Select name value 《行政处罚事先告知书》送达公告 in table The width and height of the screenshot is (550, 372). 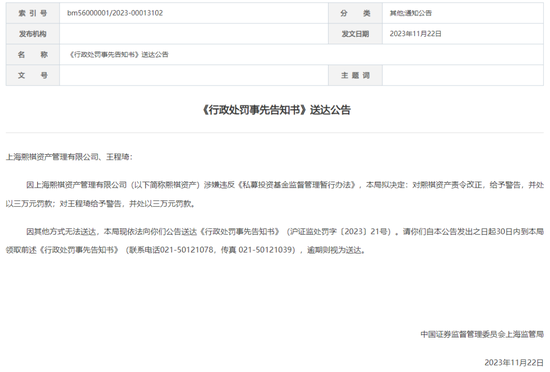point(118,55)
